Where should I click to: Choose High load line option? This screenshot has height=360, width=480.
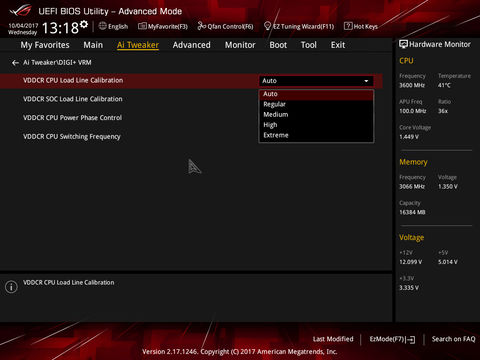coord(316,125)
